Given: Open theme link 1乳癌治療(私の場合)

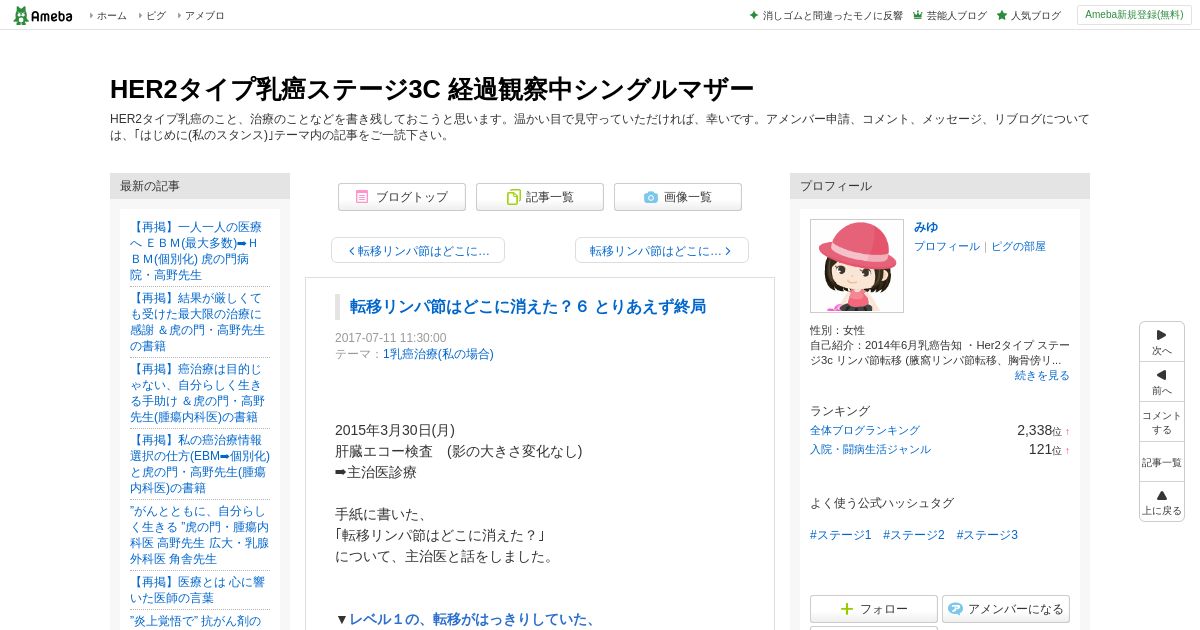Looking at the screenshot, I should coord(438,354).
